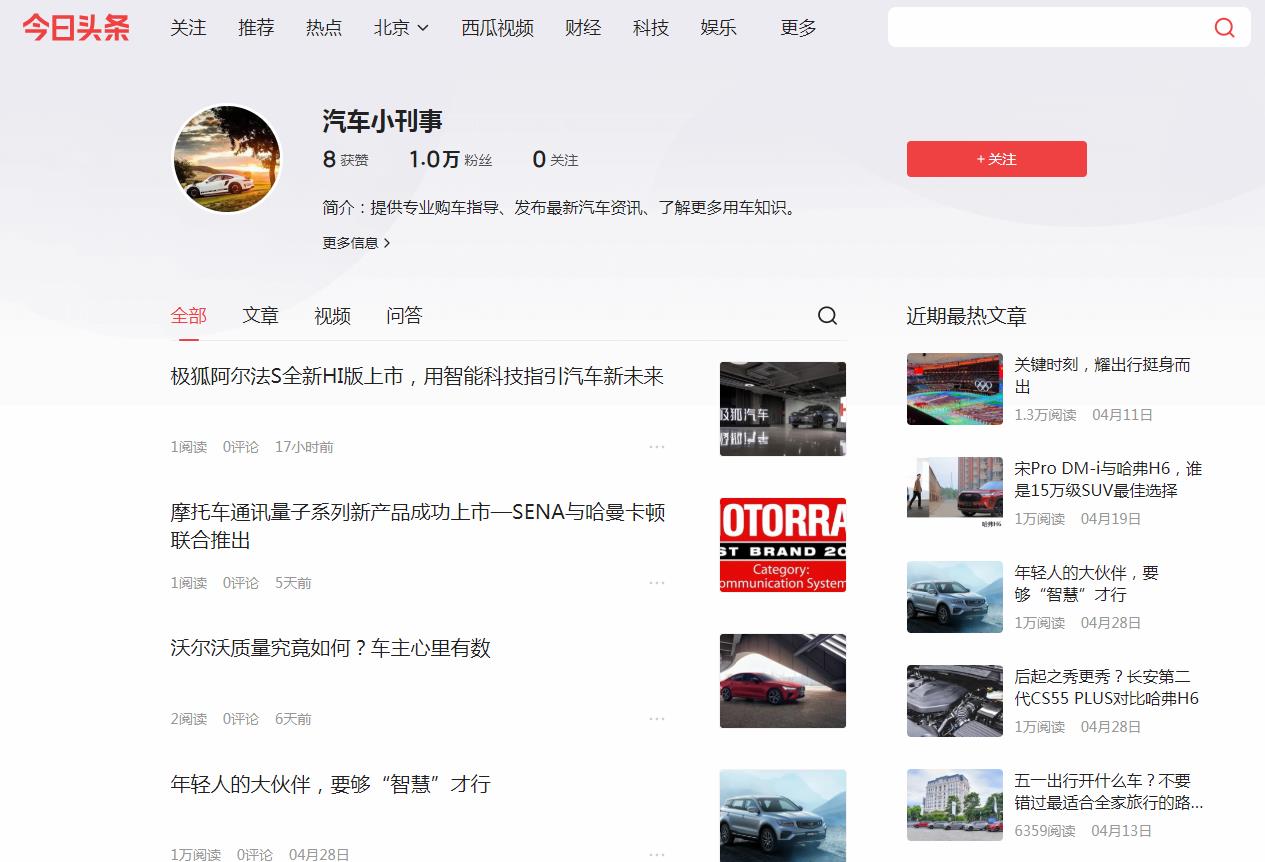
Task: Click the MOTORRAD Best Brand thumbnail
Action: tap(783, 545)
